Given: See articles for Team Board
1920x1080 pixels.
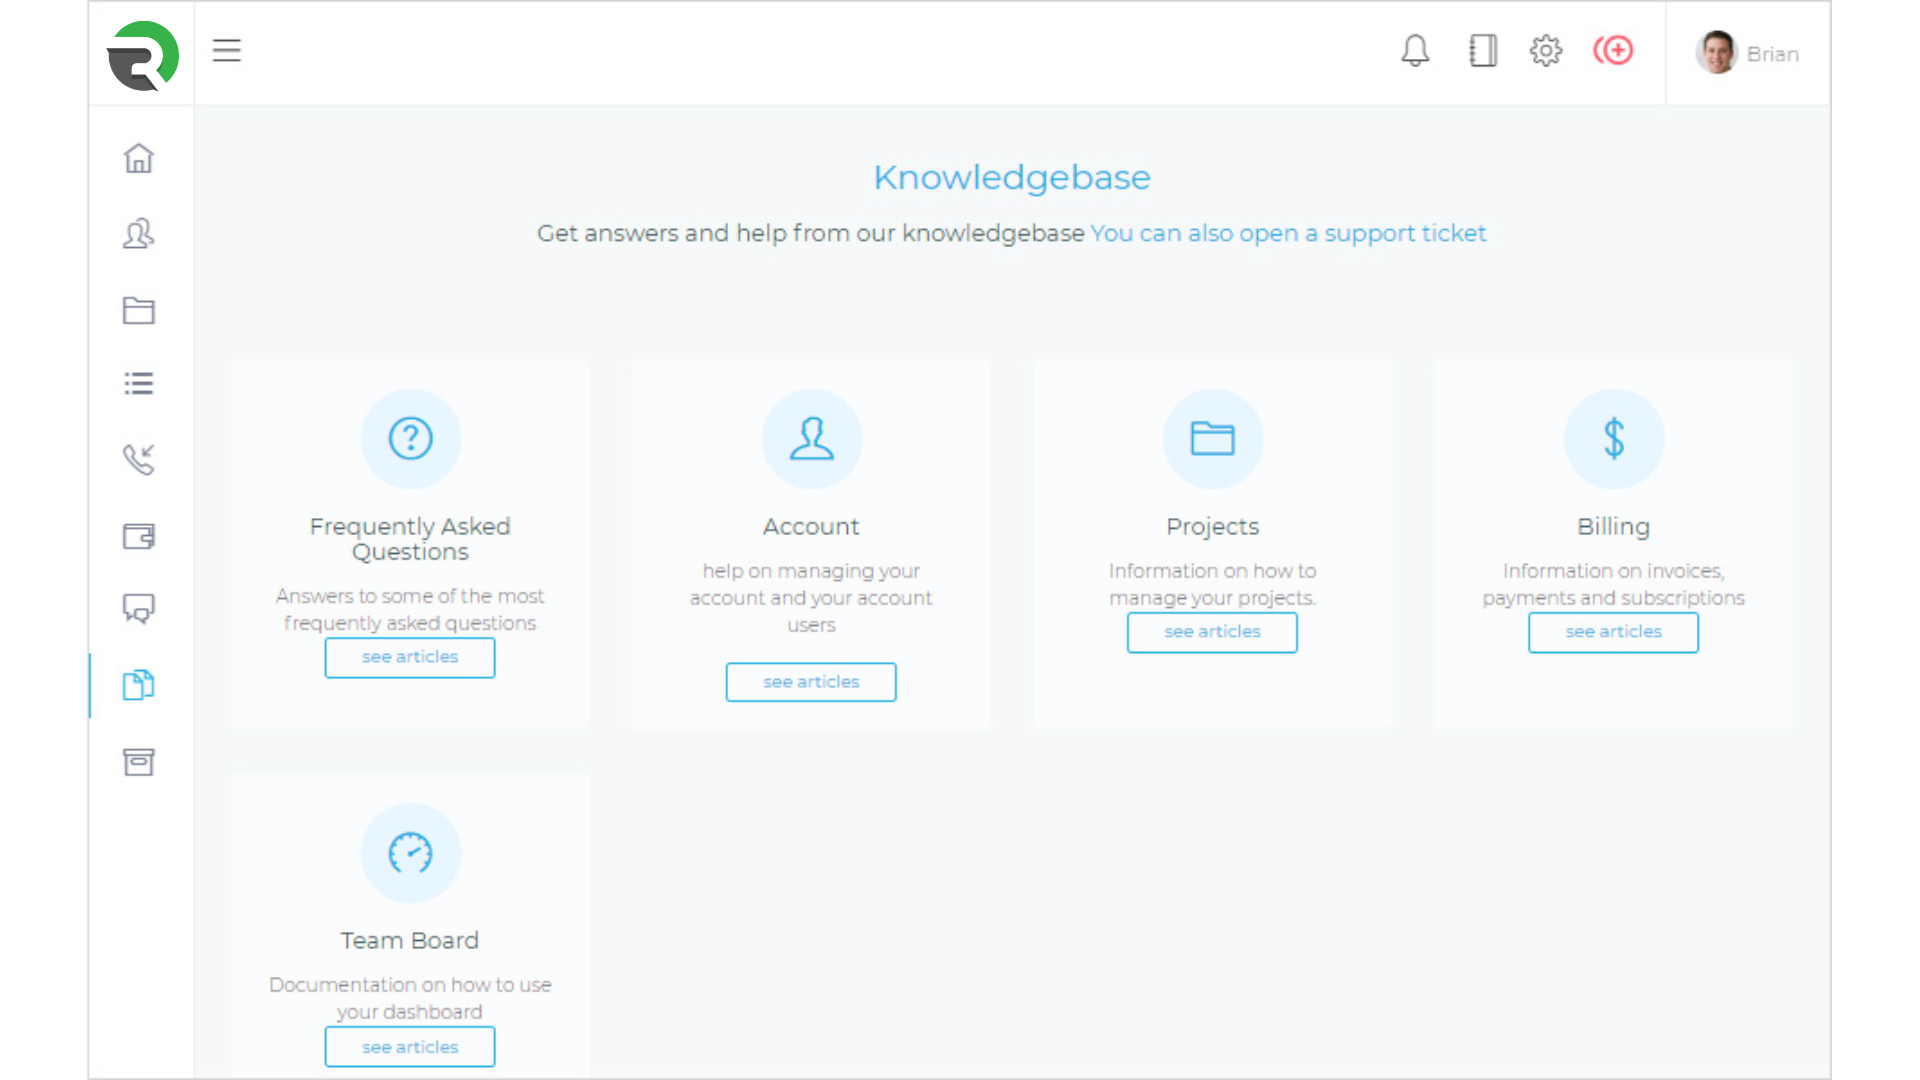Looking at the screenshot, I should 410,1047.
